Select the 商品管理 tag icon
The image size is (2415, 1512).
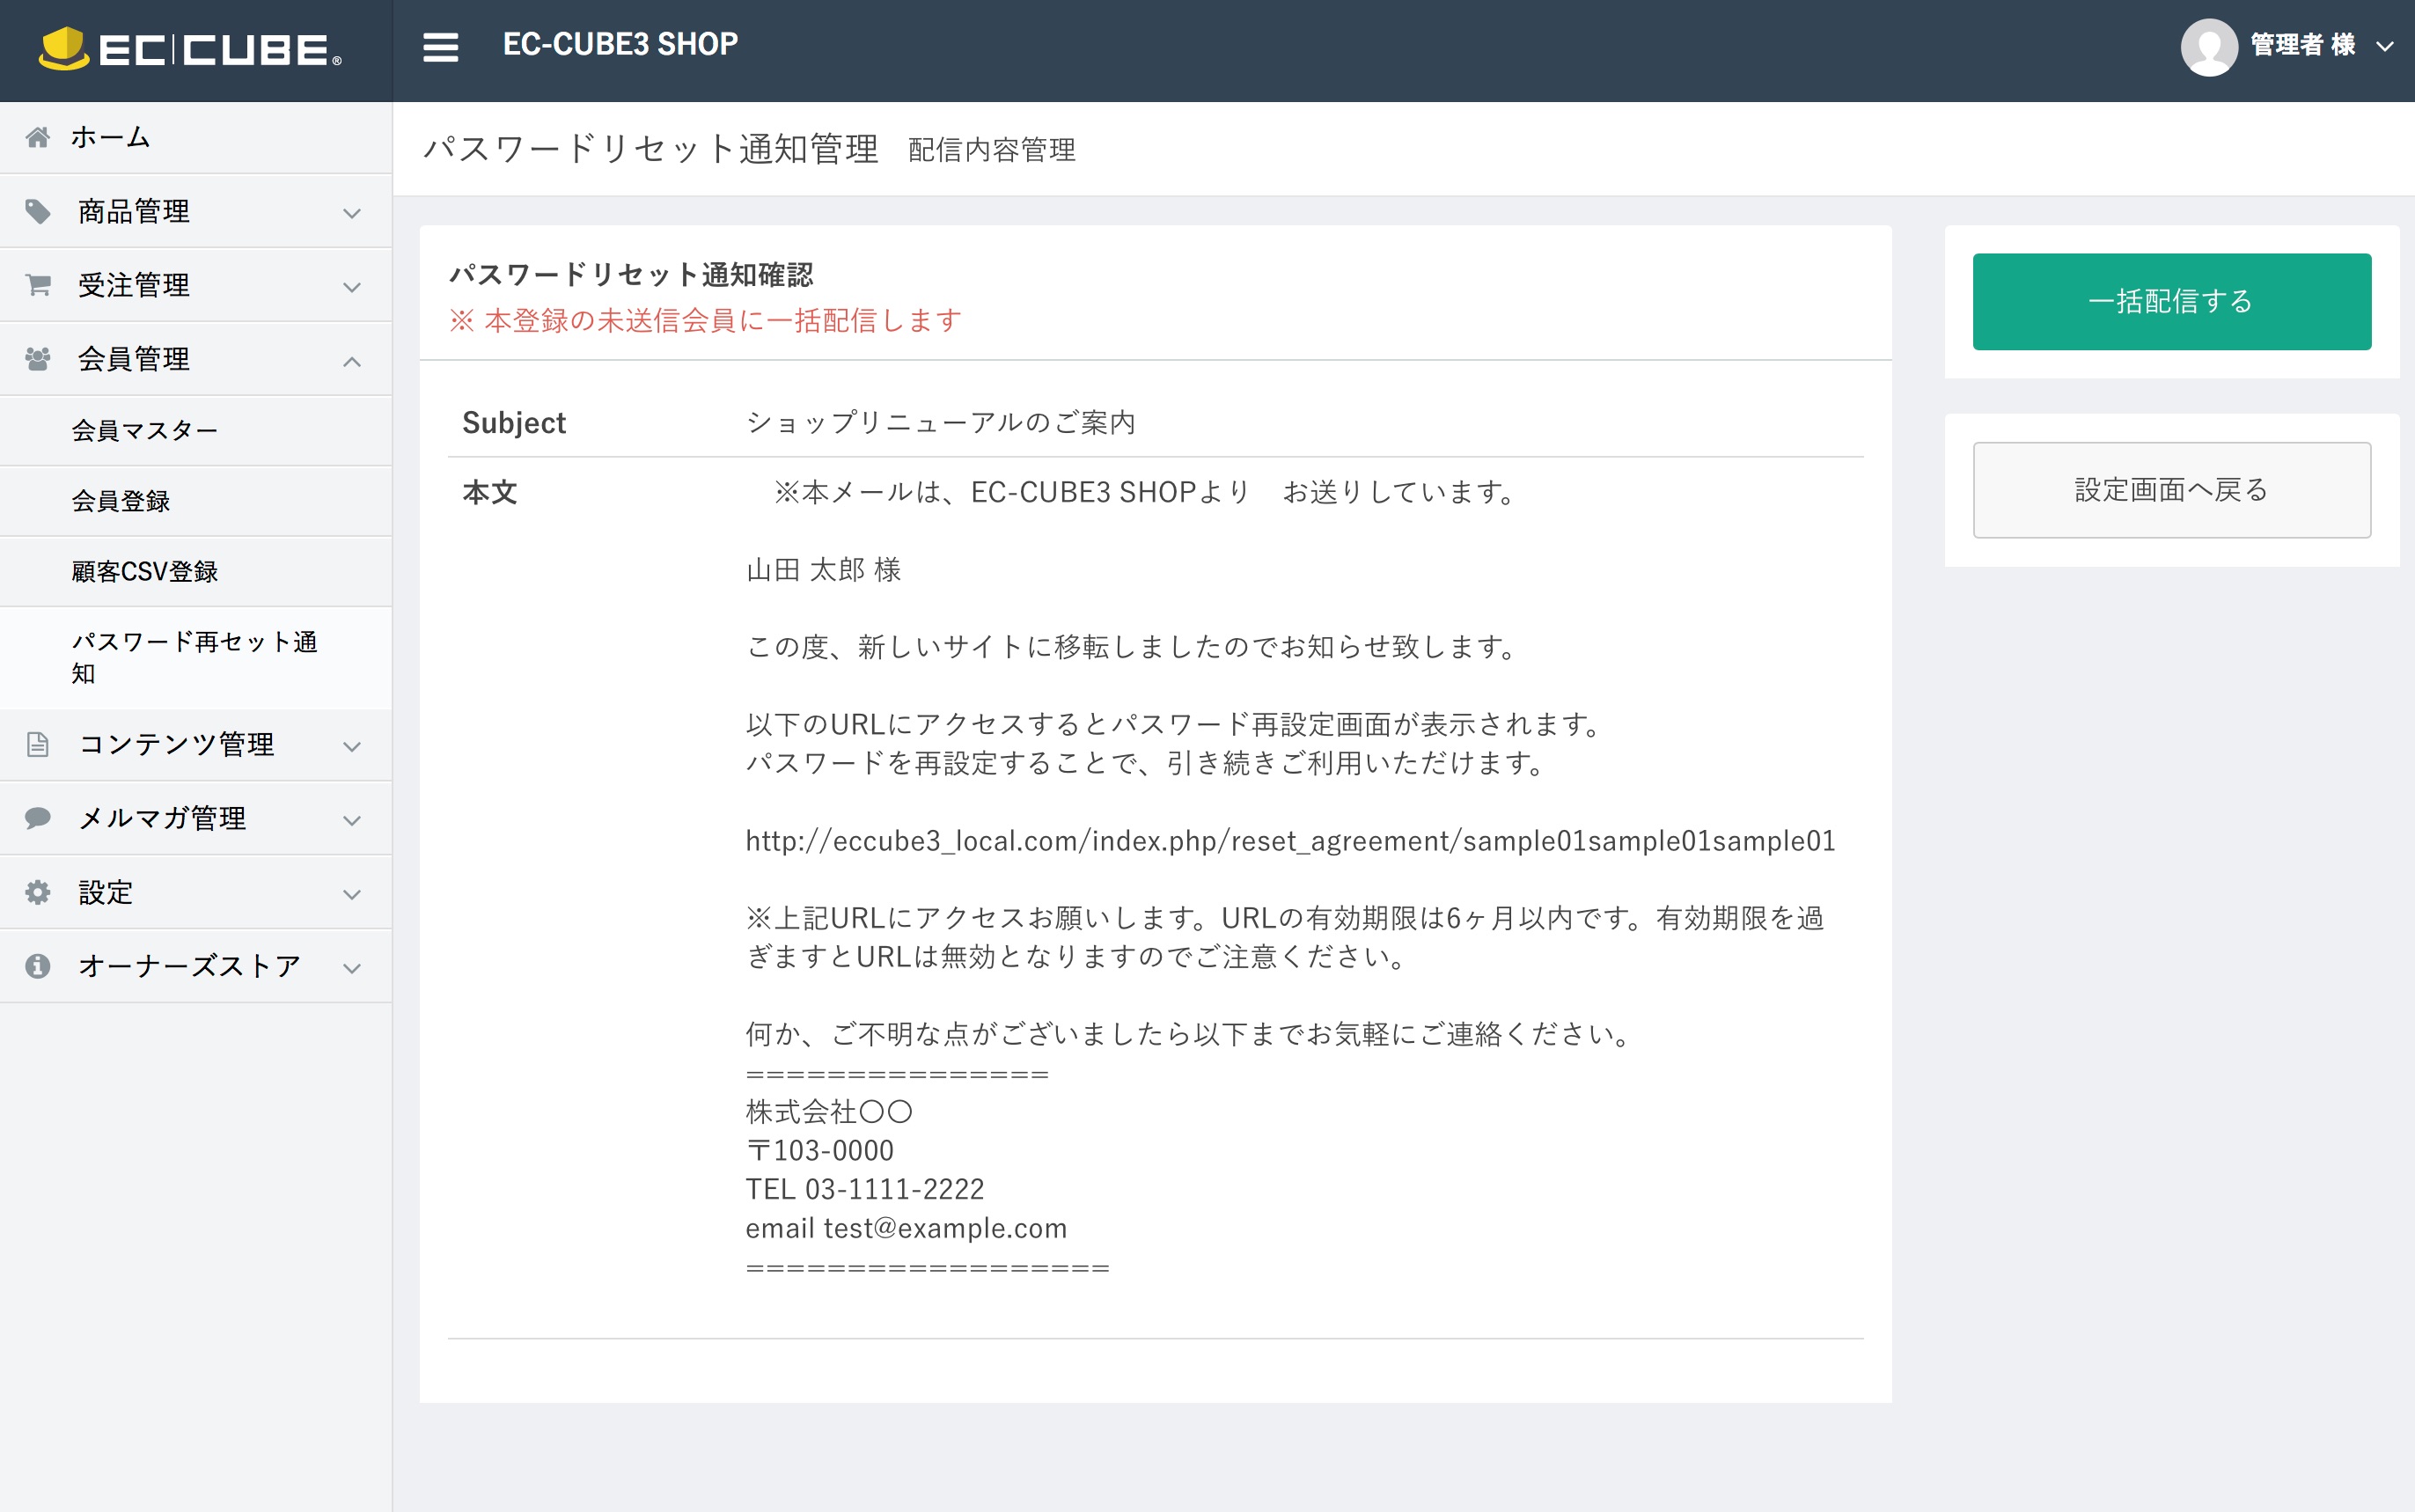coord(39,211)
